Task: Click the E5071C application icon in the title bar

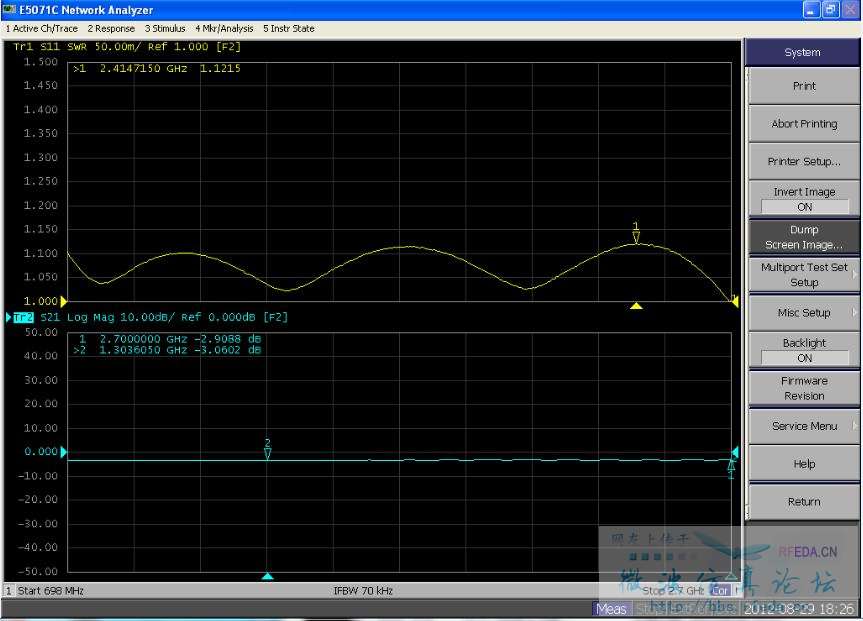Action: [9, 9]
